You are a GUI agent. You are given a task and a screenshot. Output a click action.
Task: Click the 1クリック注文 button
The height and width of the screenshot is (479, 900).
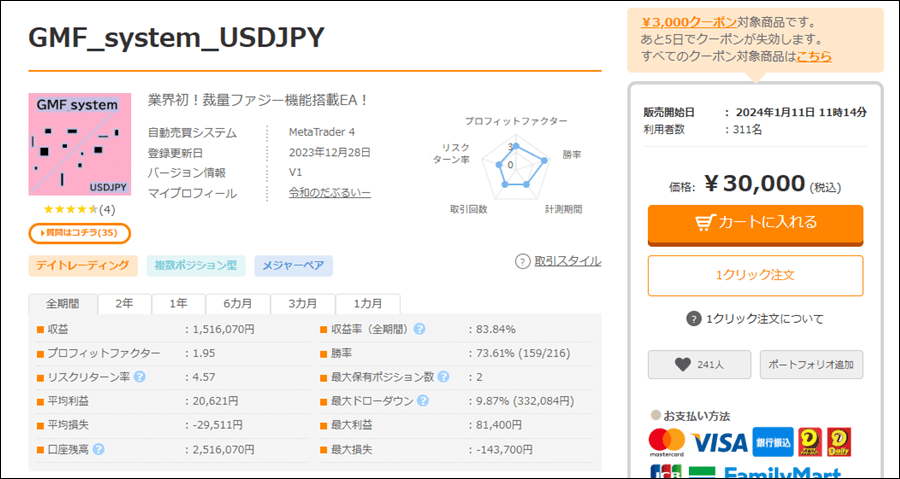(x=755, y=275)
